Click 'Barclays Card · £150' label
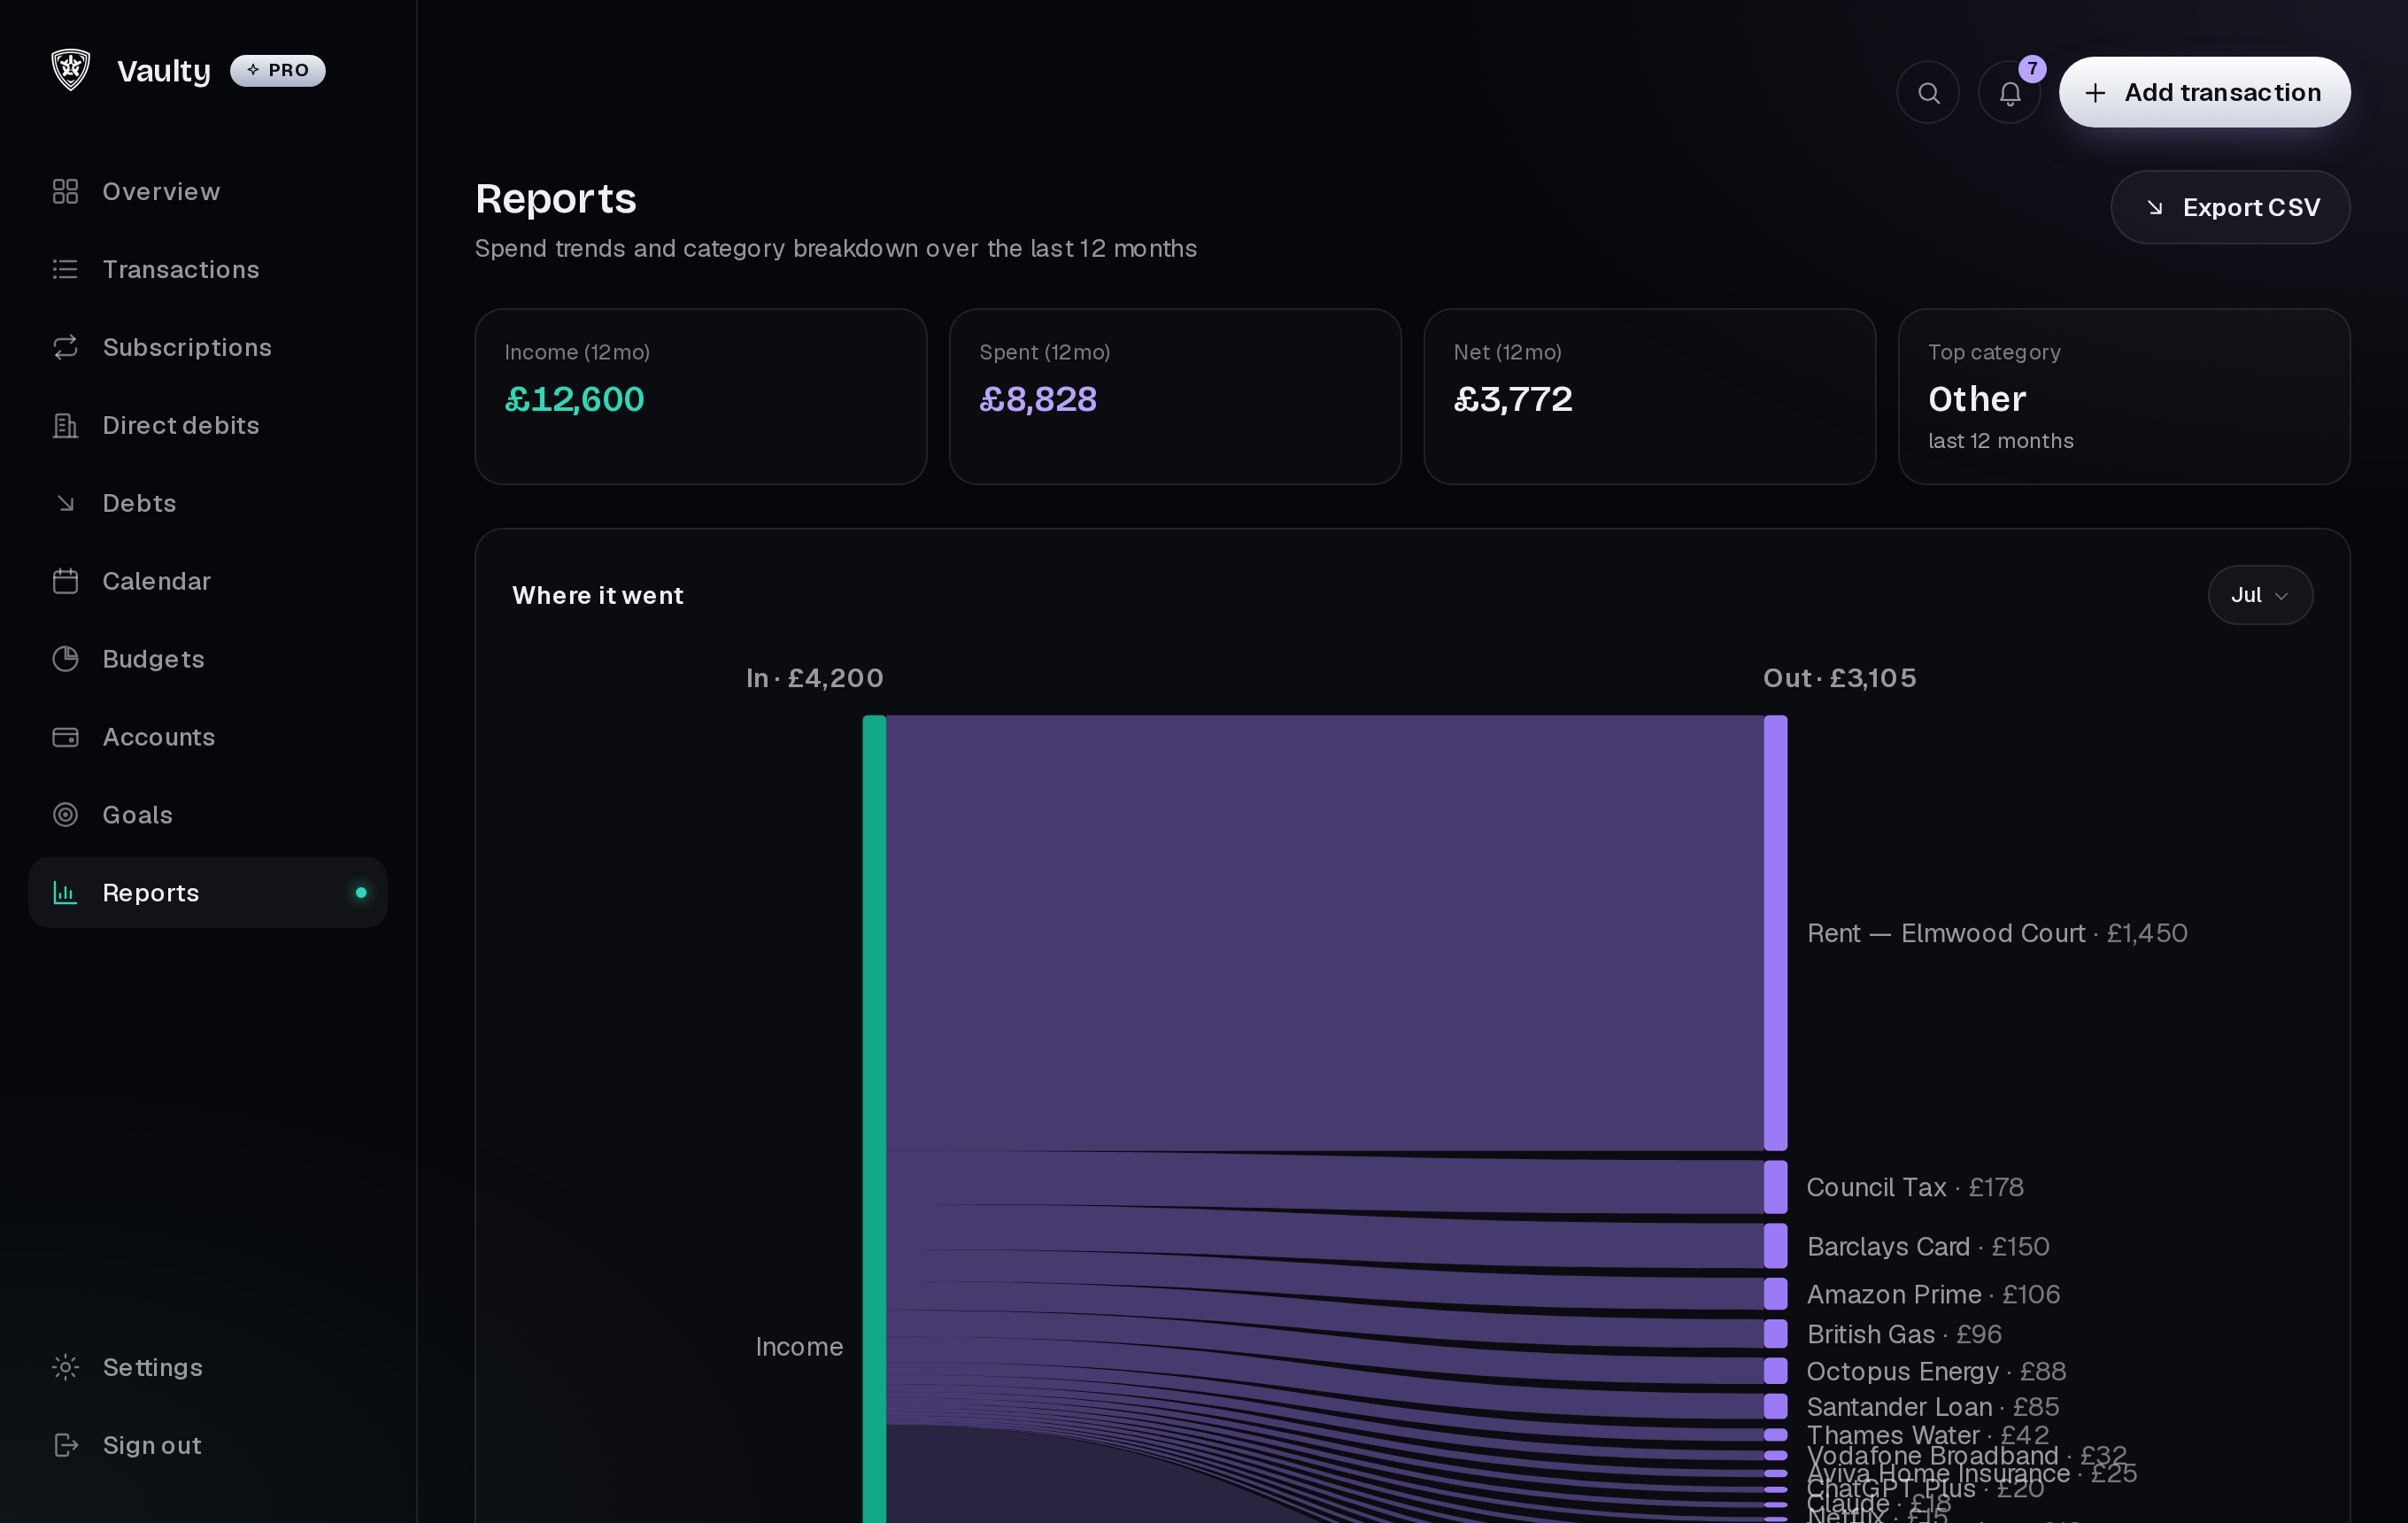Viewport: 2408px width, 1523px height. coord(1928,1246)
